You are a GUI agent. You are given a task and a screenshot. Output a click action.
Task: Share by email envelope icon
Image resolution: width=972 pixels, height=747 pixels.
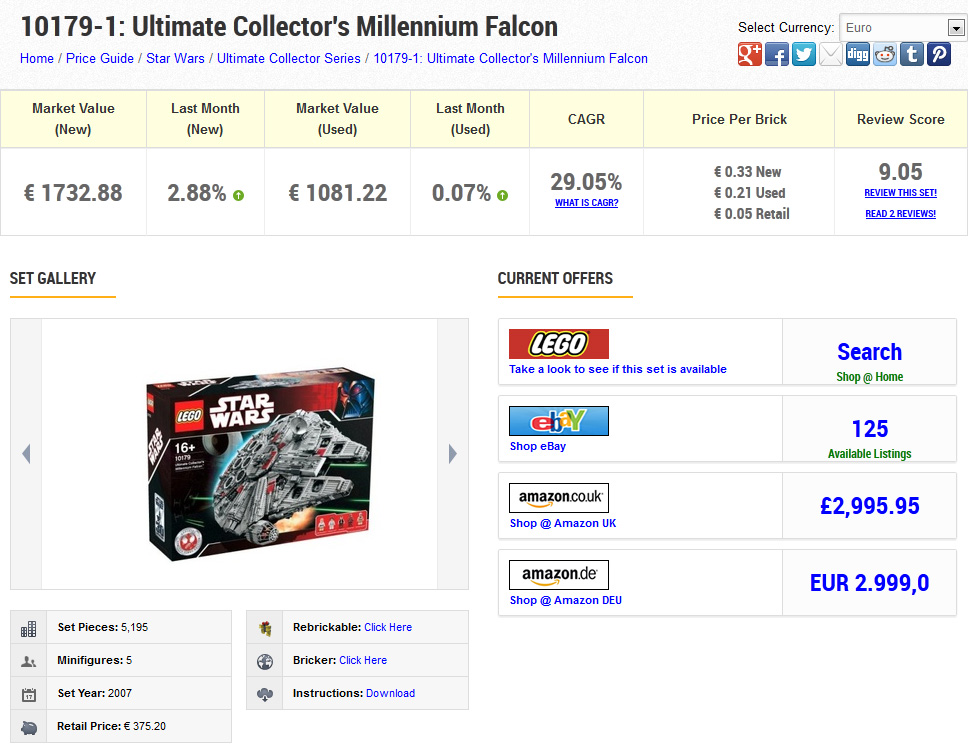tap(831, 55)
